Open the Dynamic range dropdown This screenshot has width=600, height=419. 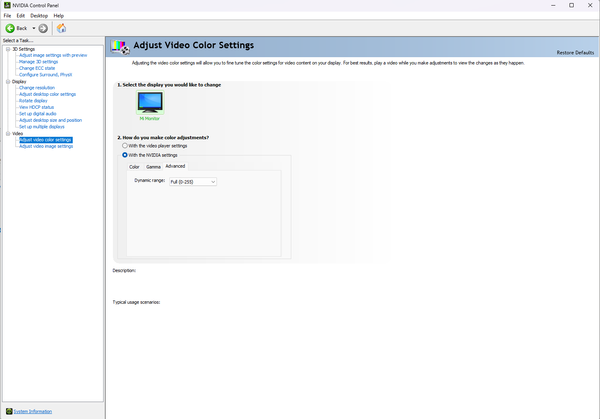coord(192,182)
